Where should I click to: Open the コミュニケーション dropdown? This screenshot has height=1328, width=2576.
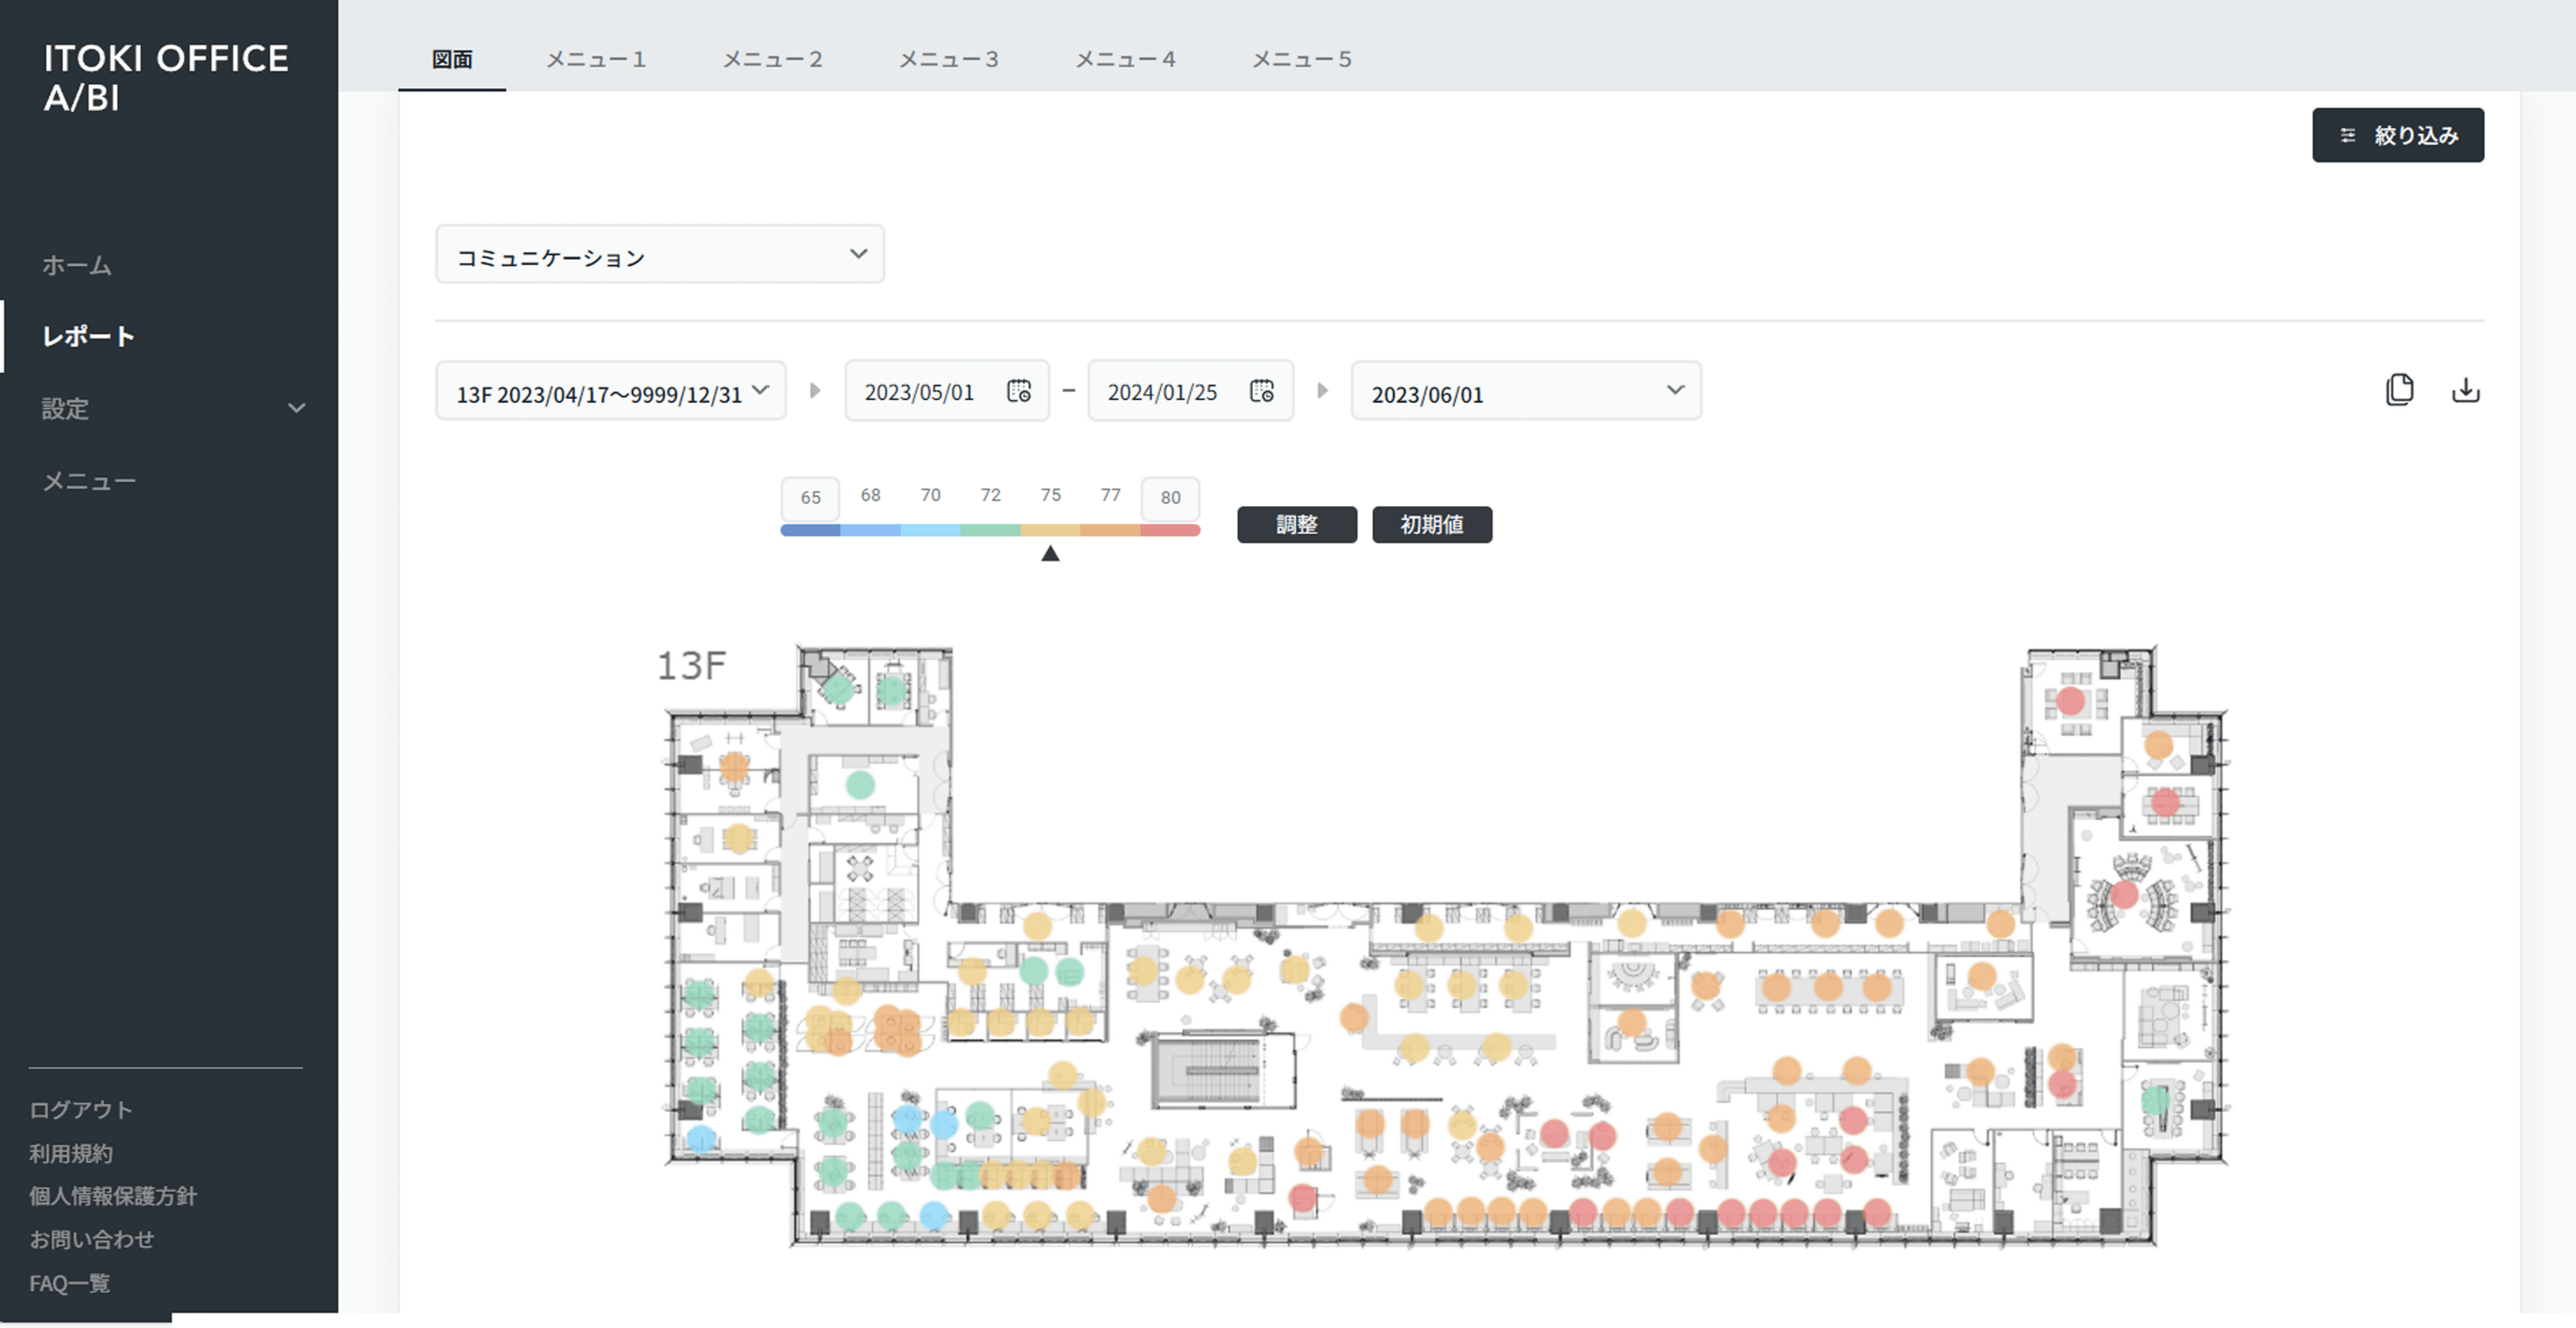(659, 255)
